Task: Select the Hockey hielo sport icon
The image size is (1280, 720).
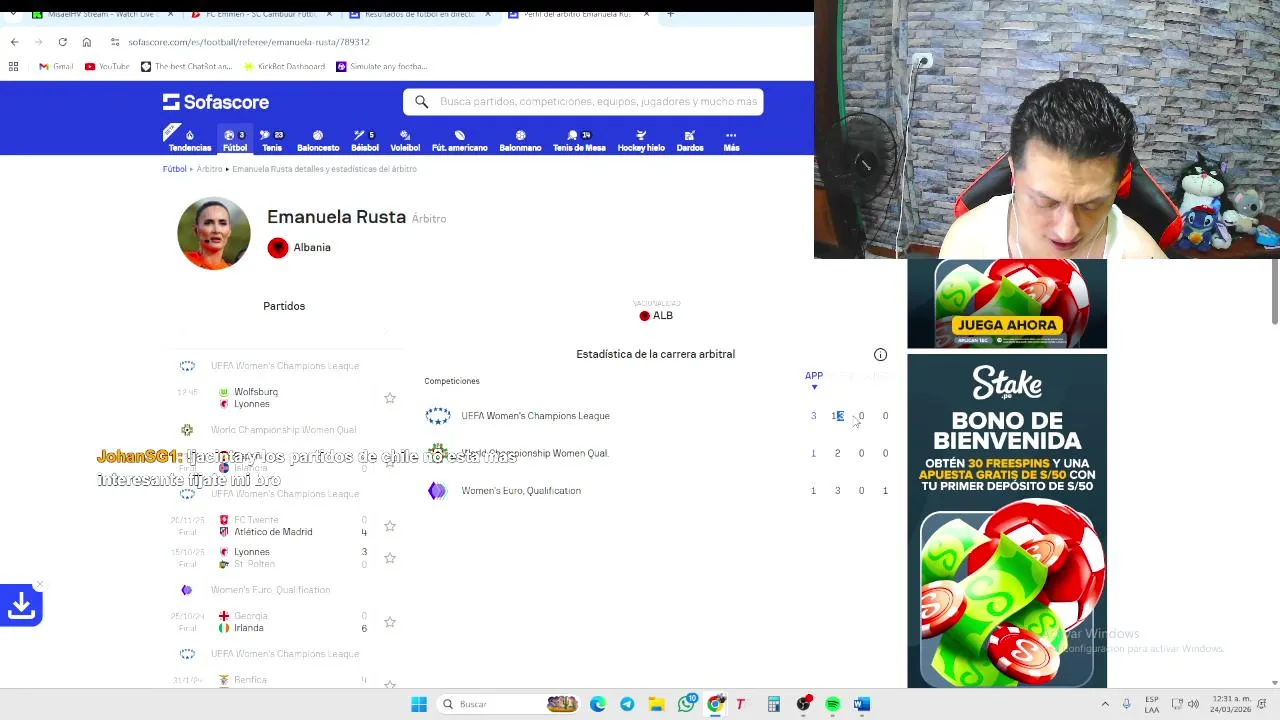Action: pyautogui.click(x=641, y=140)
